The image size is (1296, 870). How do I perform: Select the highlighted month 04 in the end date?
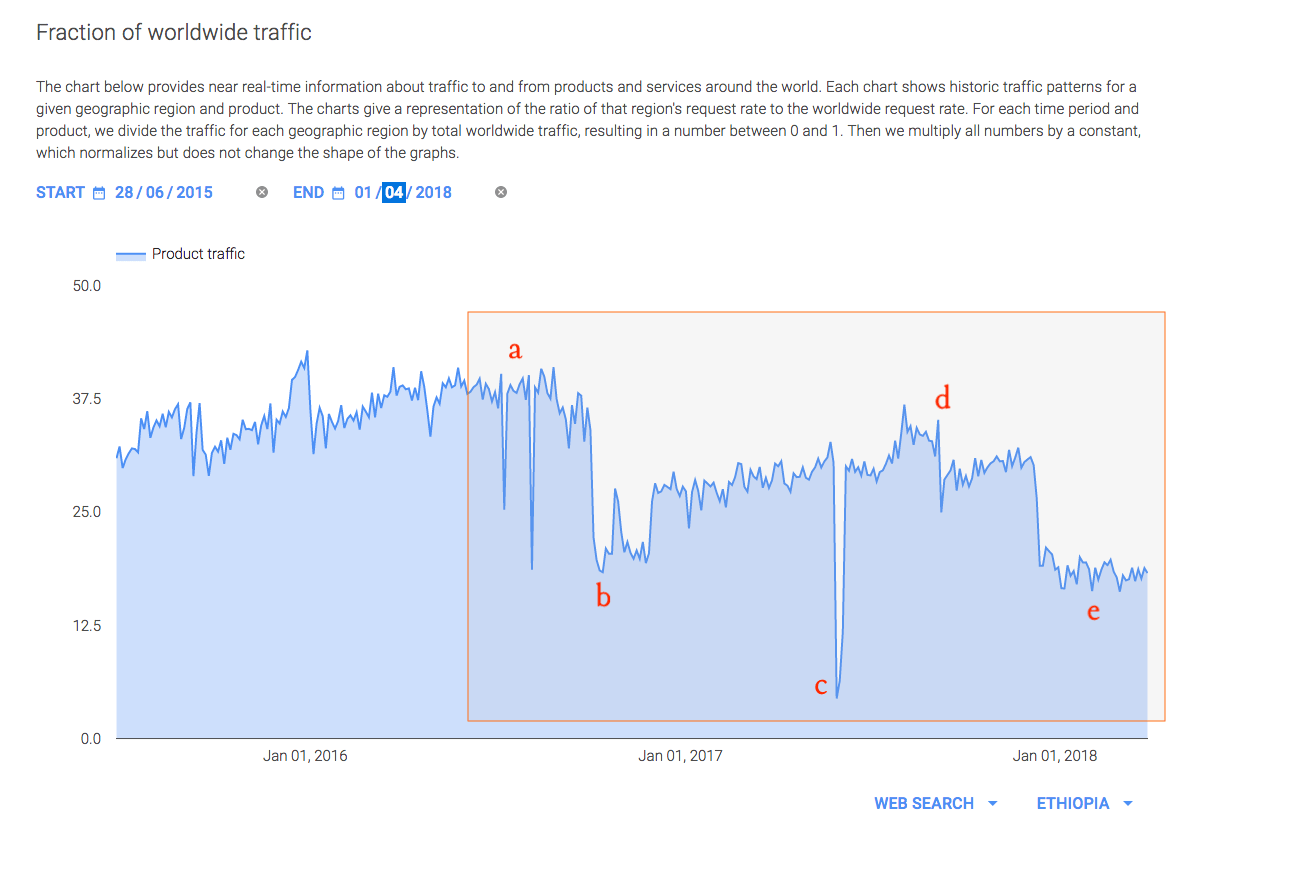[x=393, y=193]
